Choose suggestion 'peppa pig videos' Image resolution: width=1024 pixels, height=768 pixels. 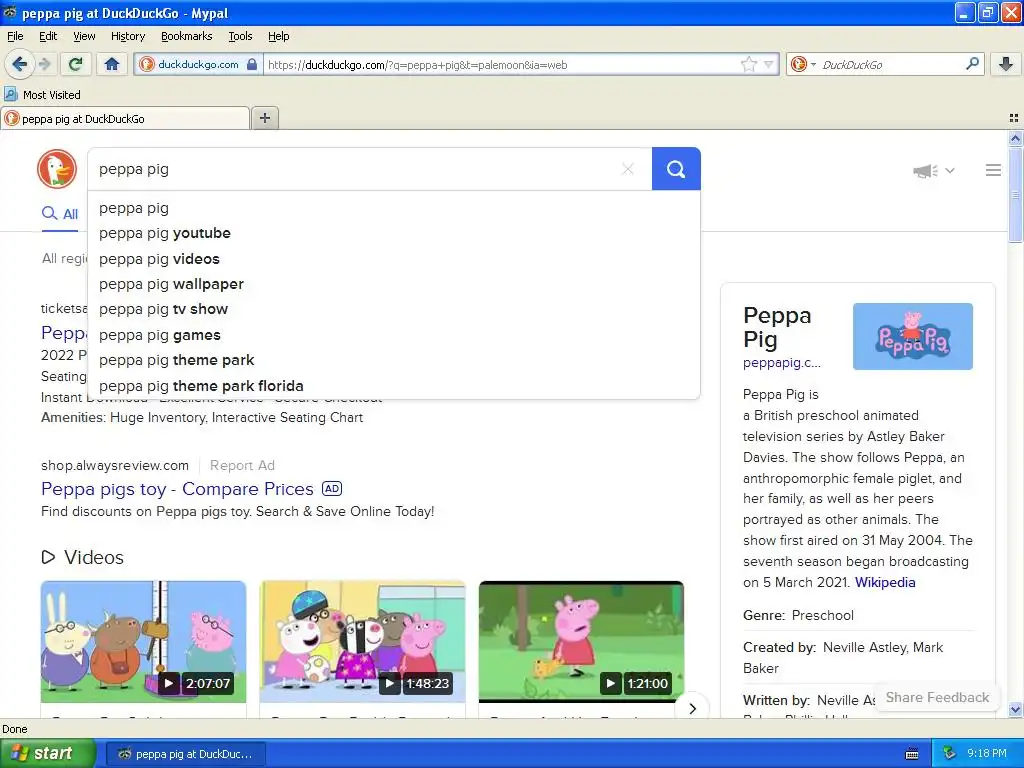click(x=393, y=259)
